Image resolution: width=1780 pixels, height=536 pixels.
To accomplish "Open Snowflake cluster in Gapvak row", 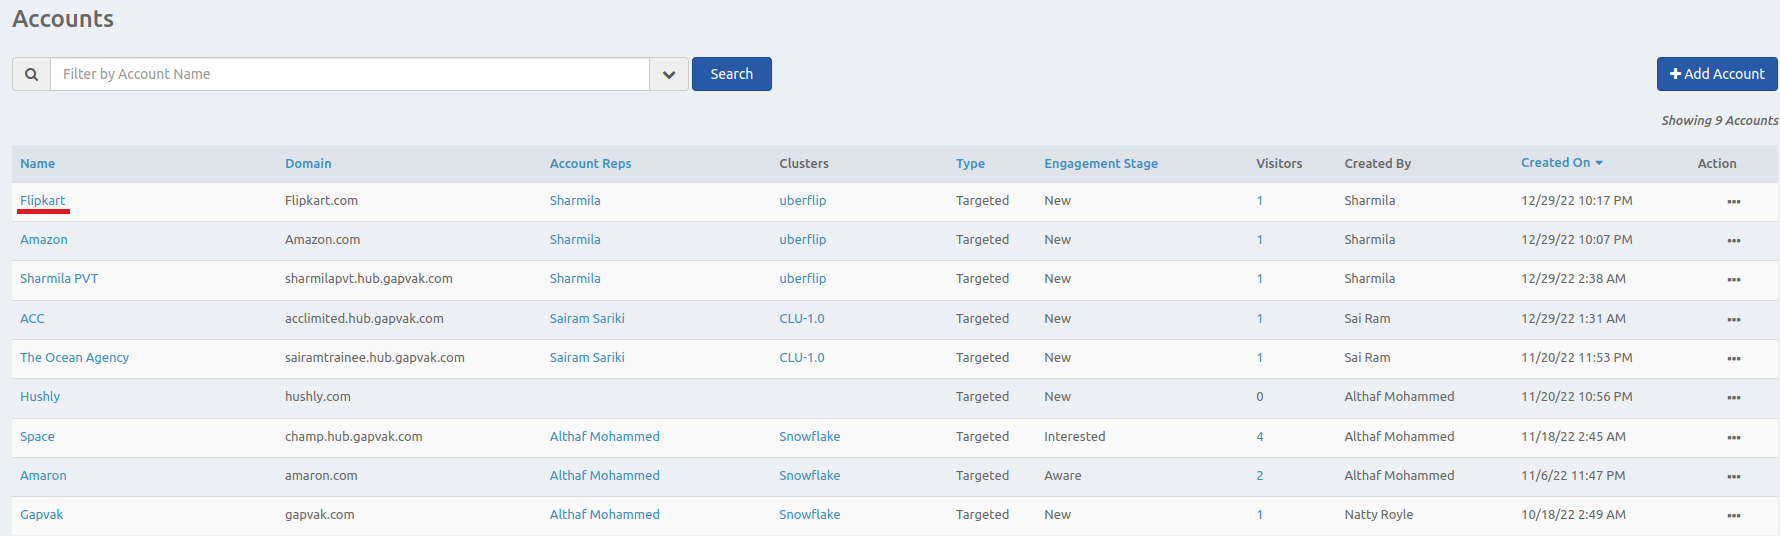I will pyautogui.click(x=810, y=515).
